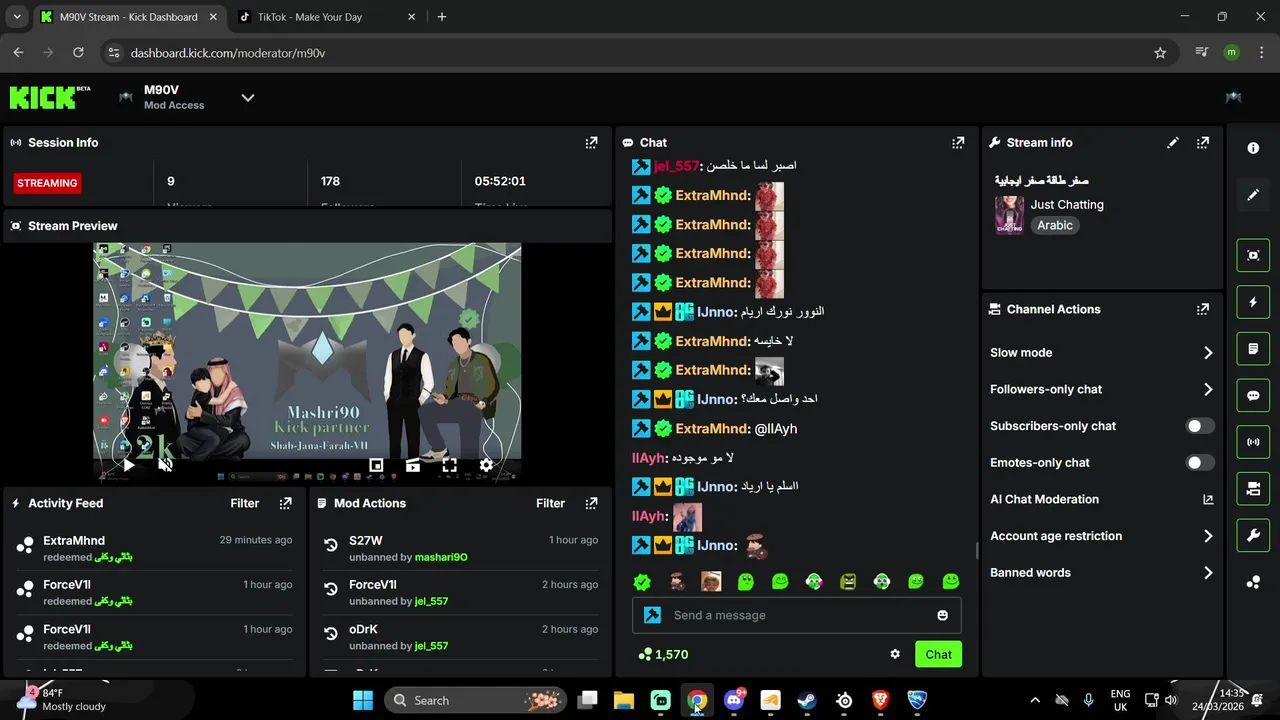The width and height of the screenshot is (1280, 720).
Task: Pop out the Activity Feed panel
Action: [286, 504]
